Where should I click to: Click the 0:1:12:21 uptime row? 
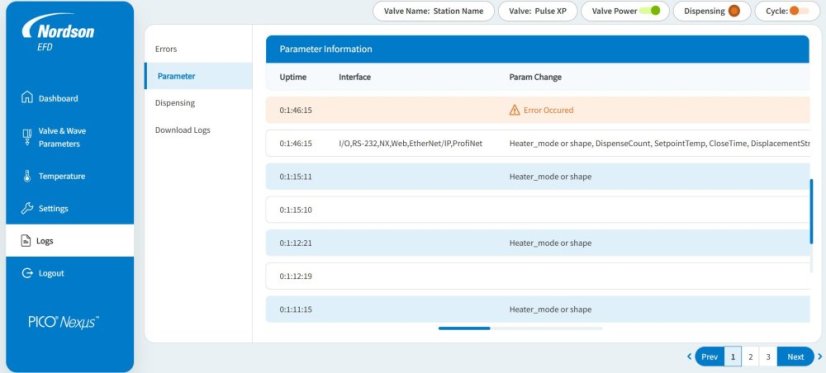pyautogui.click(x=538, y=243)
